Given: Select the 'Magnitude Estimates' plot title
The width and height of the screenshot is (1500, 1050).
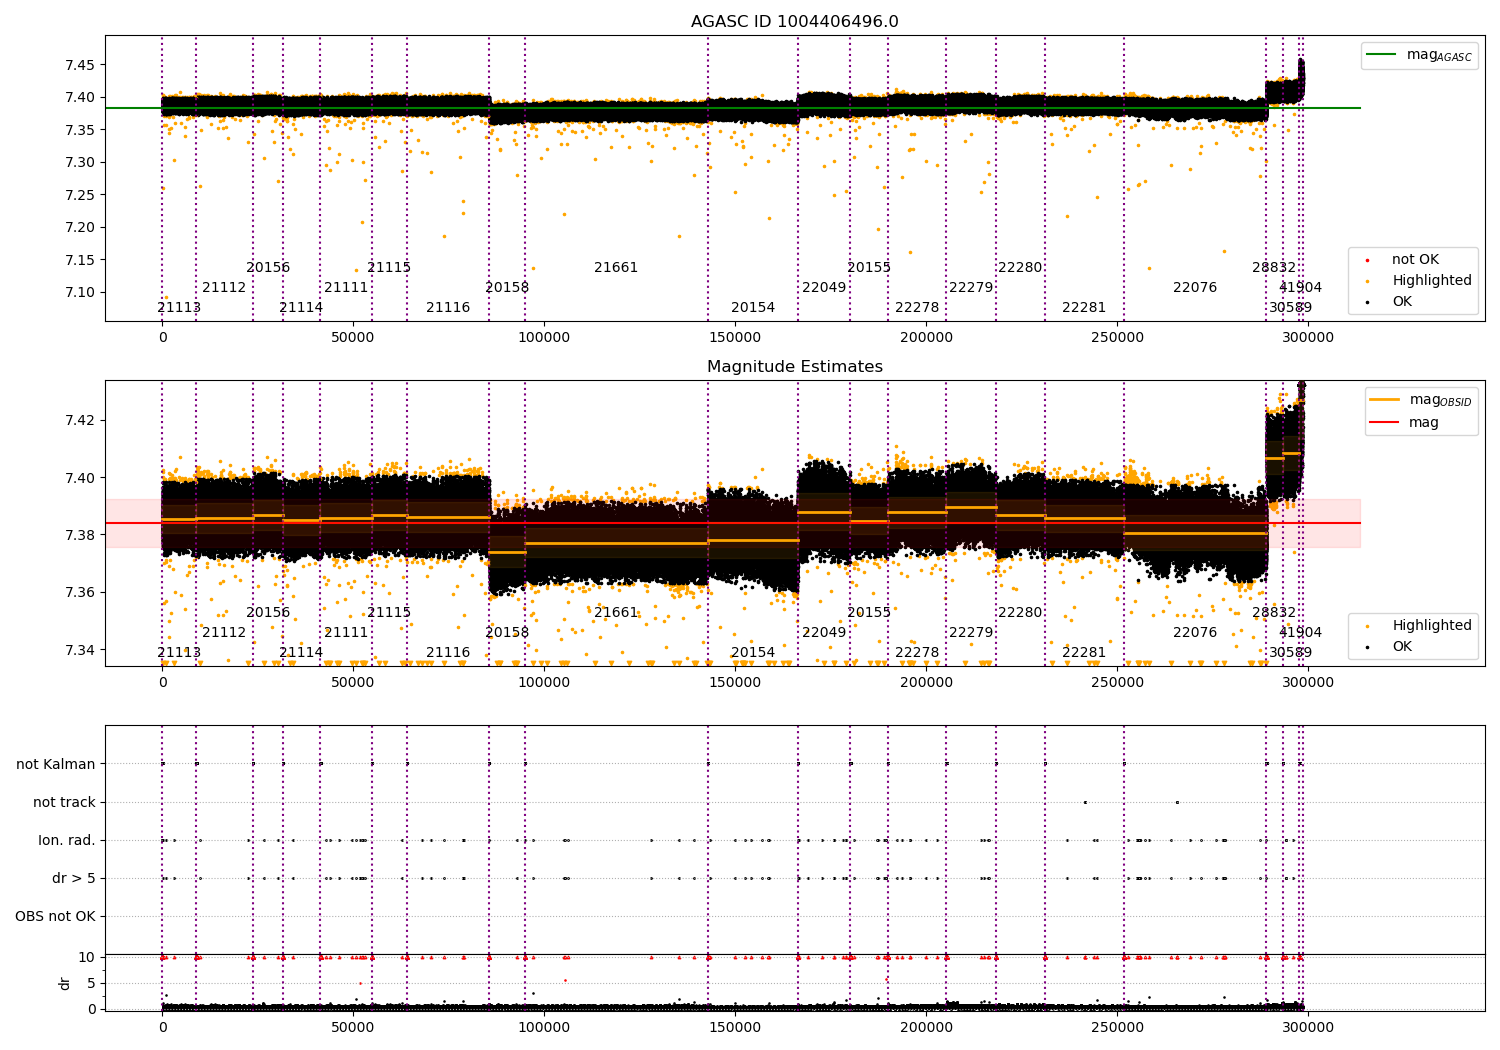Looking at the screenshot, I should click(794, 367).
